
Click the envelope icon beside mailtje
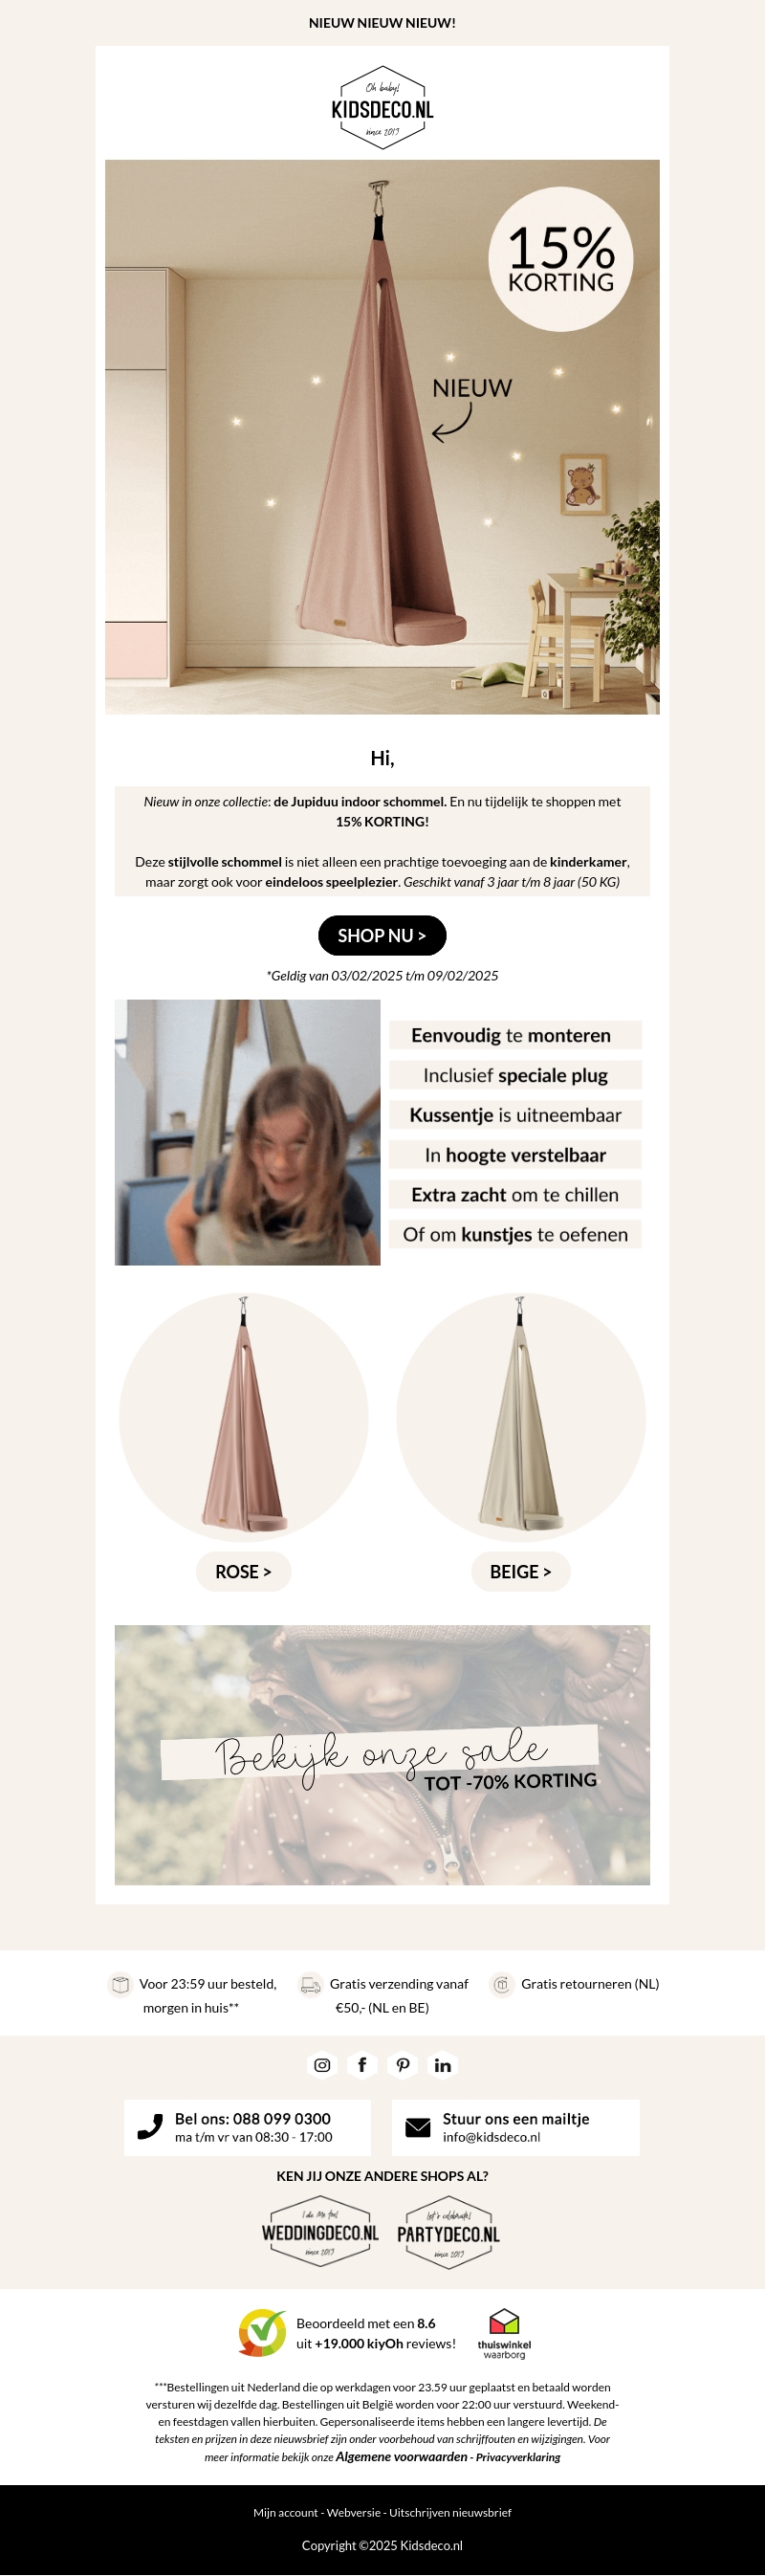pos(418,2127)
